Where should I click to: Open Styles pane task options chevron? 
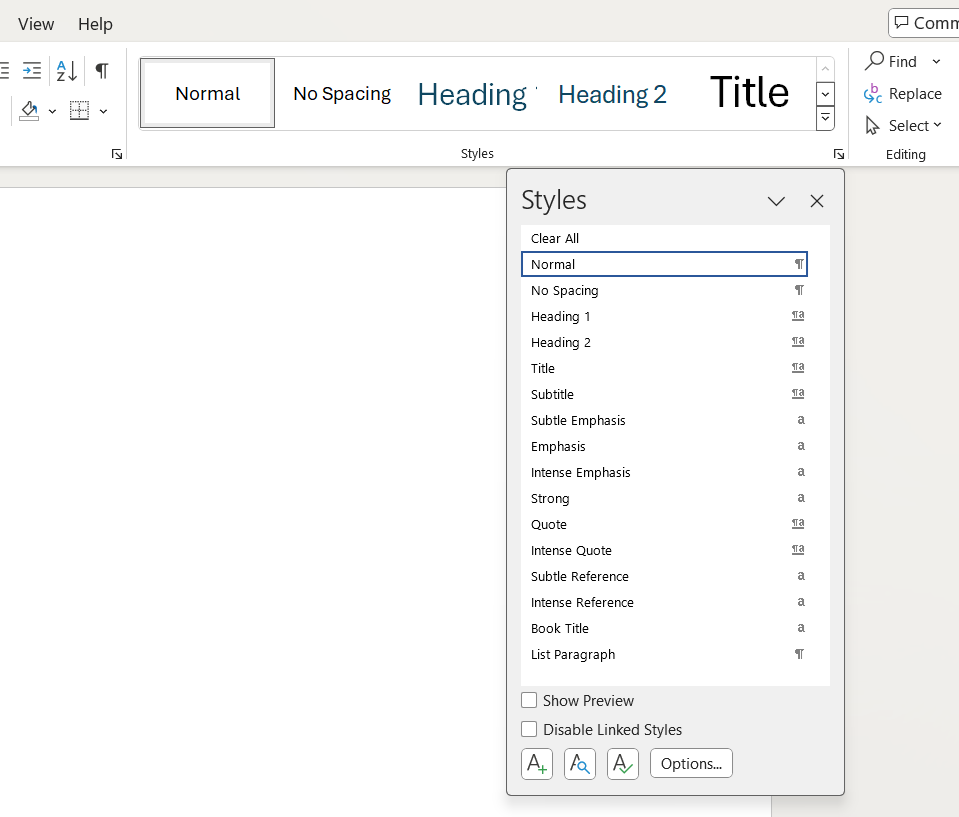(776, 201)
